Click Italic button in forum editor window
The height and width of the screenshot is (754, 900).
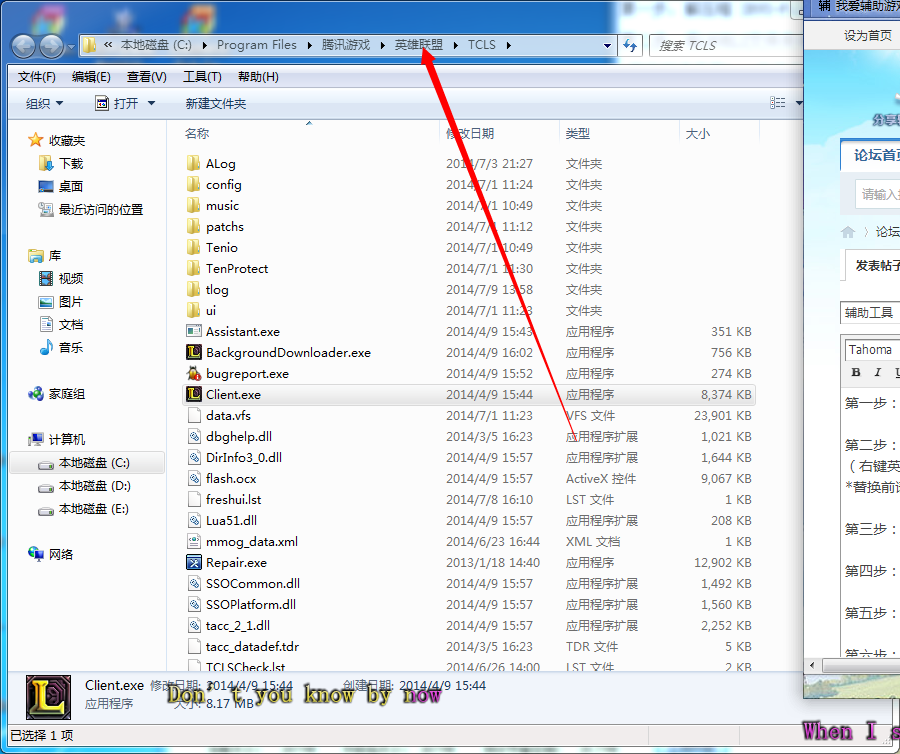(877, 372)
